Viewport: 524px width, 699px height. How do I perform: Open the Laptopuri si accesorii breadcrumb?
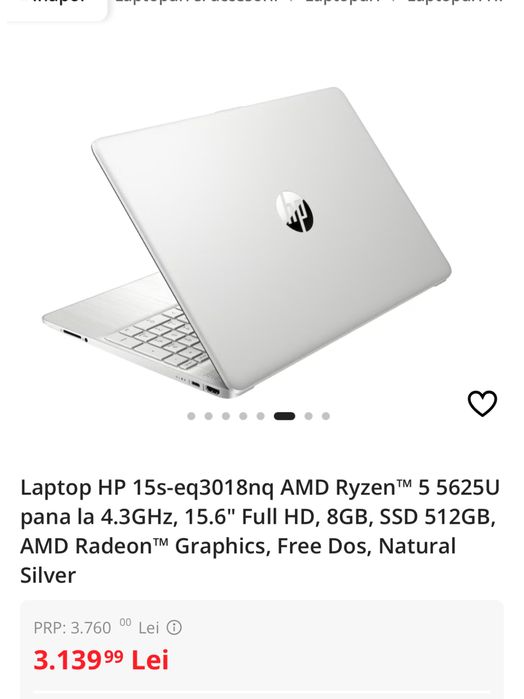click(196, 2)
